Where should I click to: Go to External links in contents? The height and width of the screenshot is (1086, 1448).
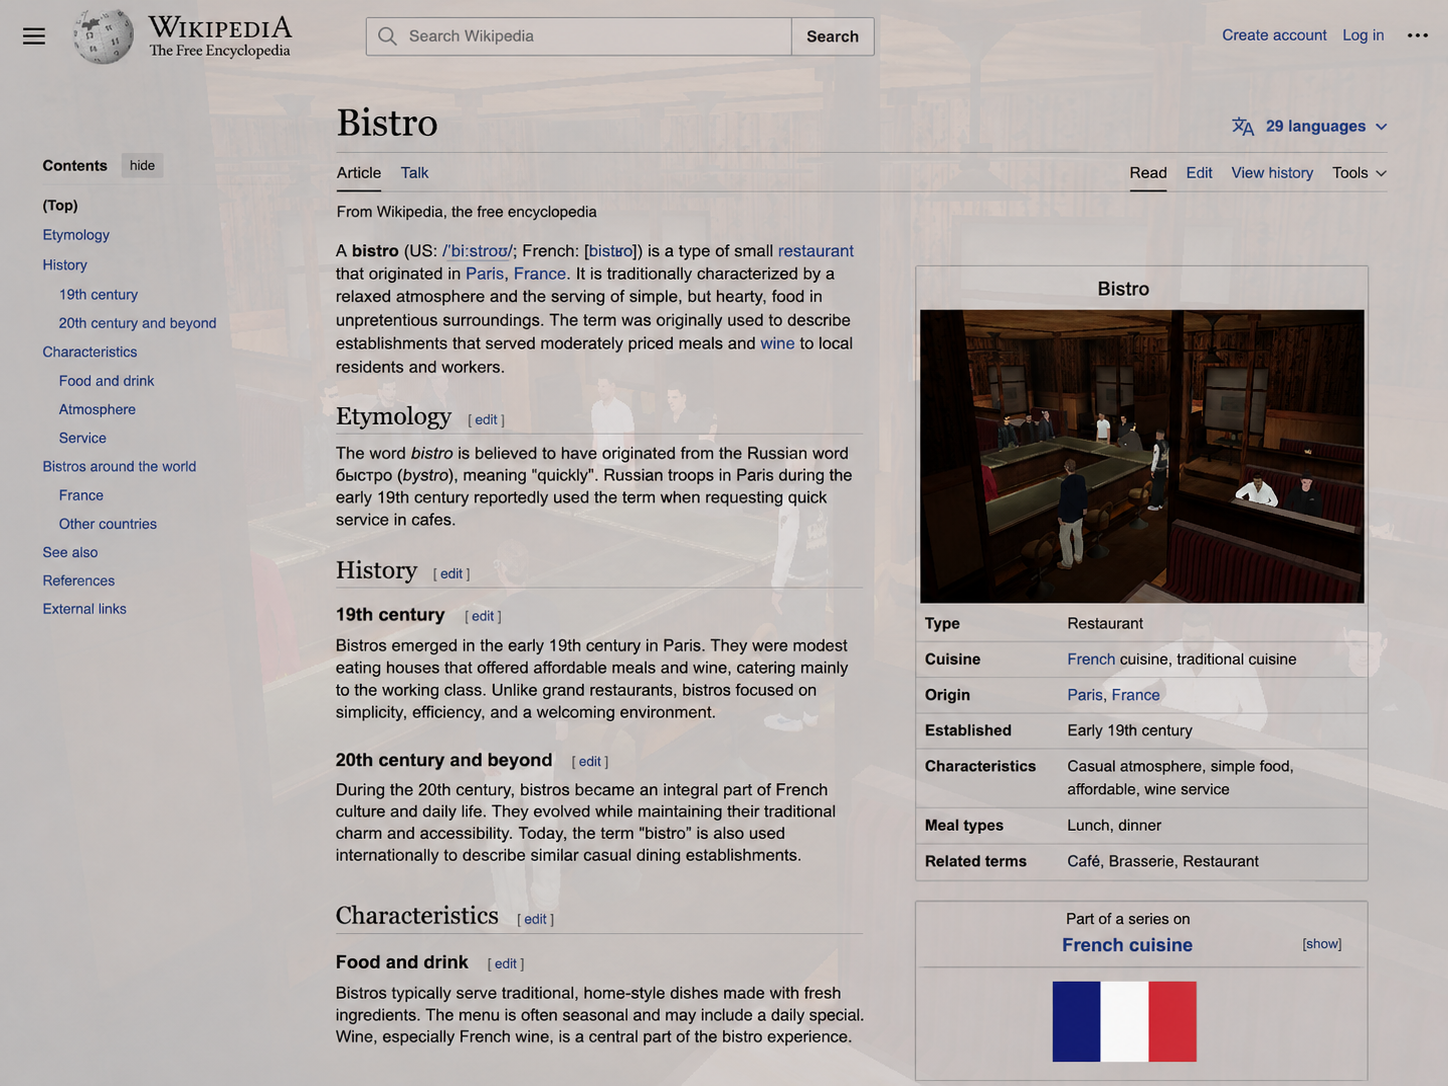tap(84, 609)
